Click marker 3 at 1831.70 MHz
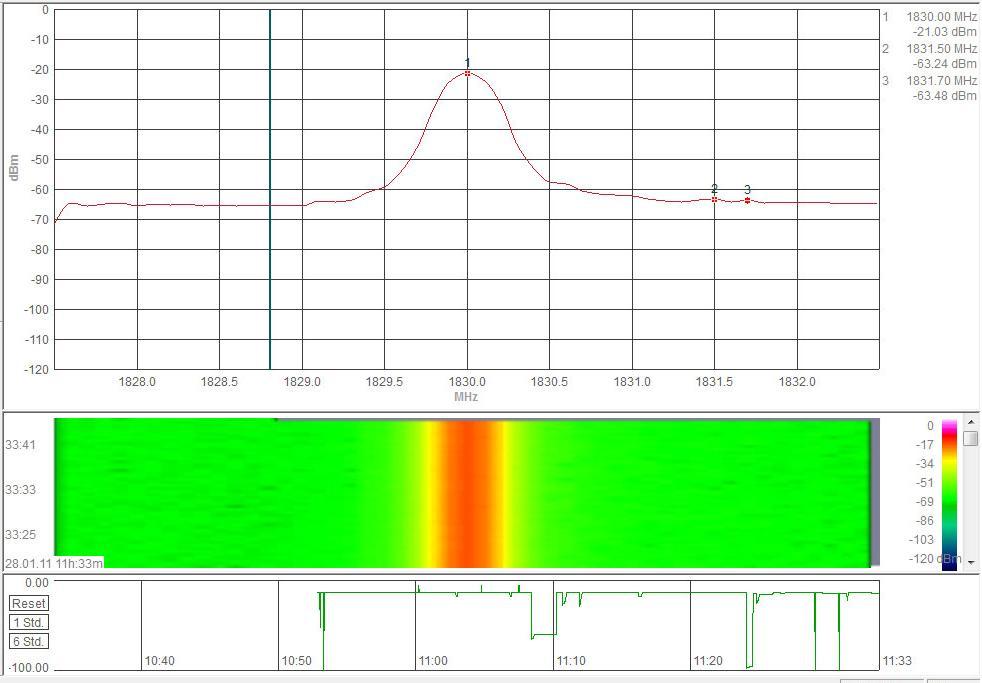Screen dimensions: 982x683 (748, 200)
